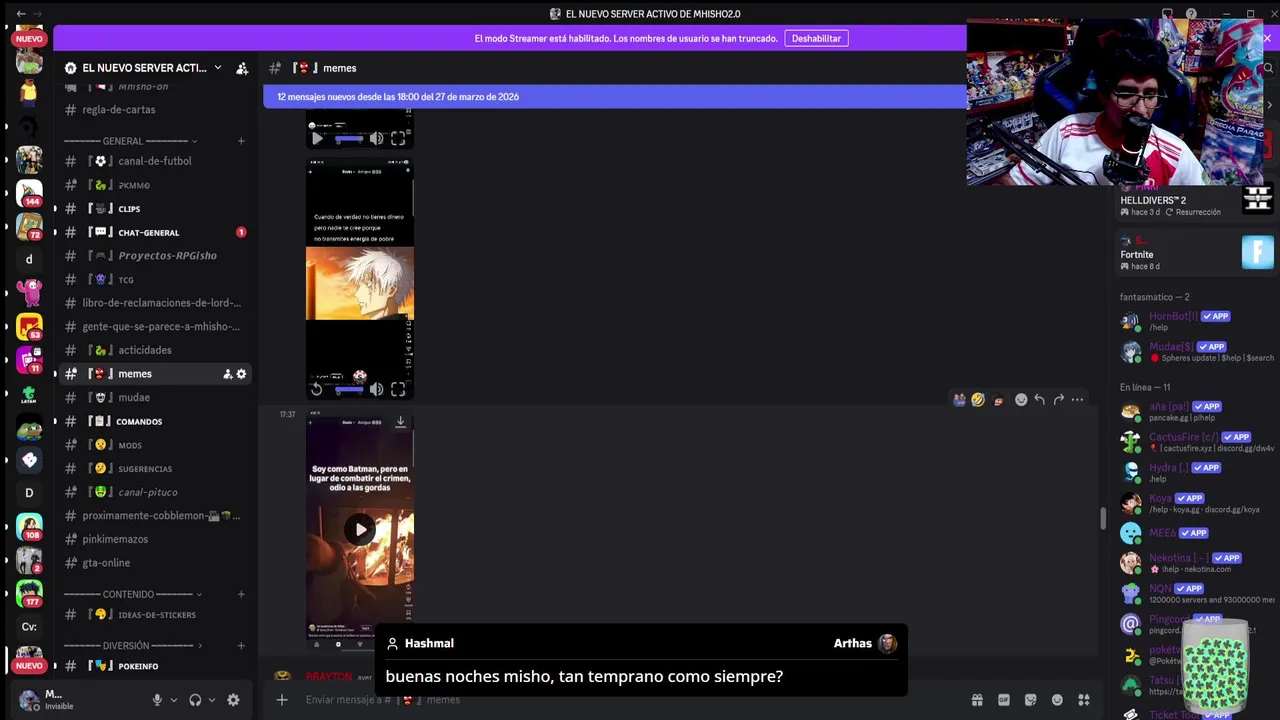
Task: Seek on the anime video progress bar
Action: tap(348, 389)
